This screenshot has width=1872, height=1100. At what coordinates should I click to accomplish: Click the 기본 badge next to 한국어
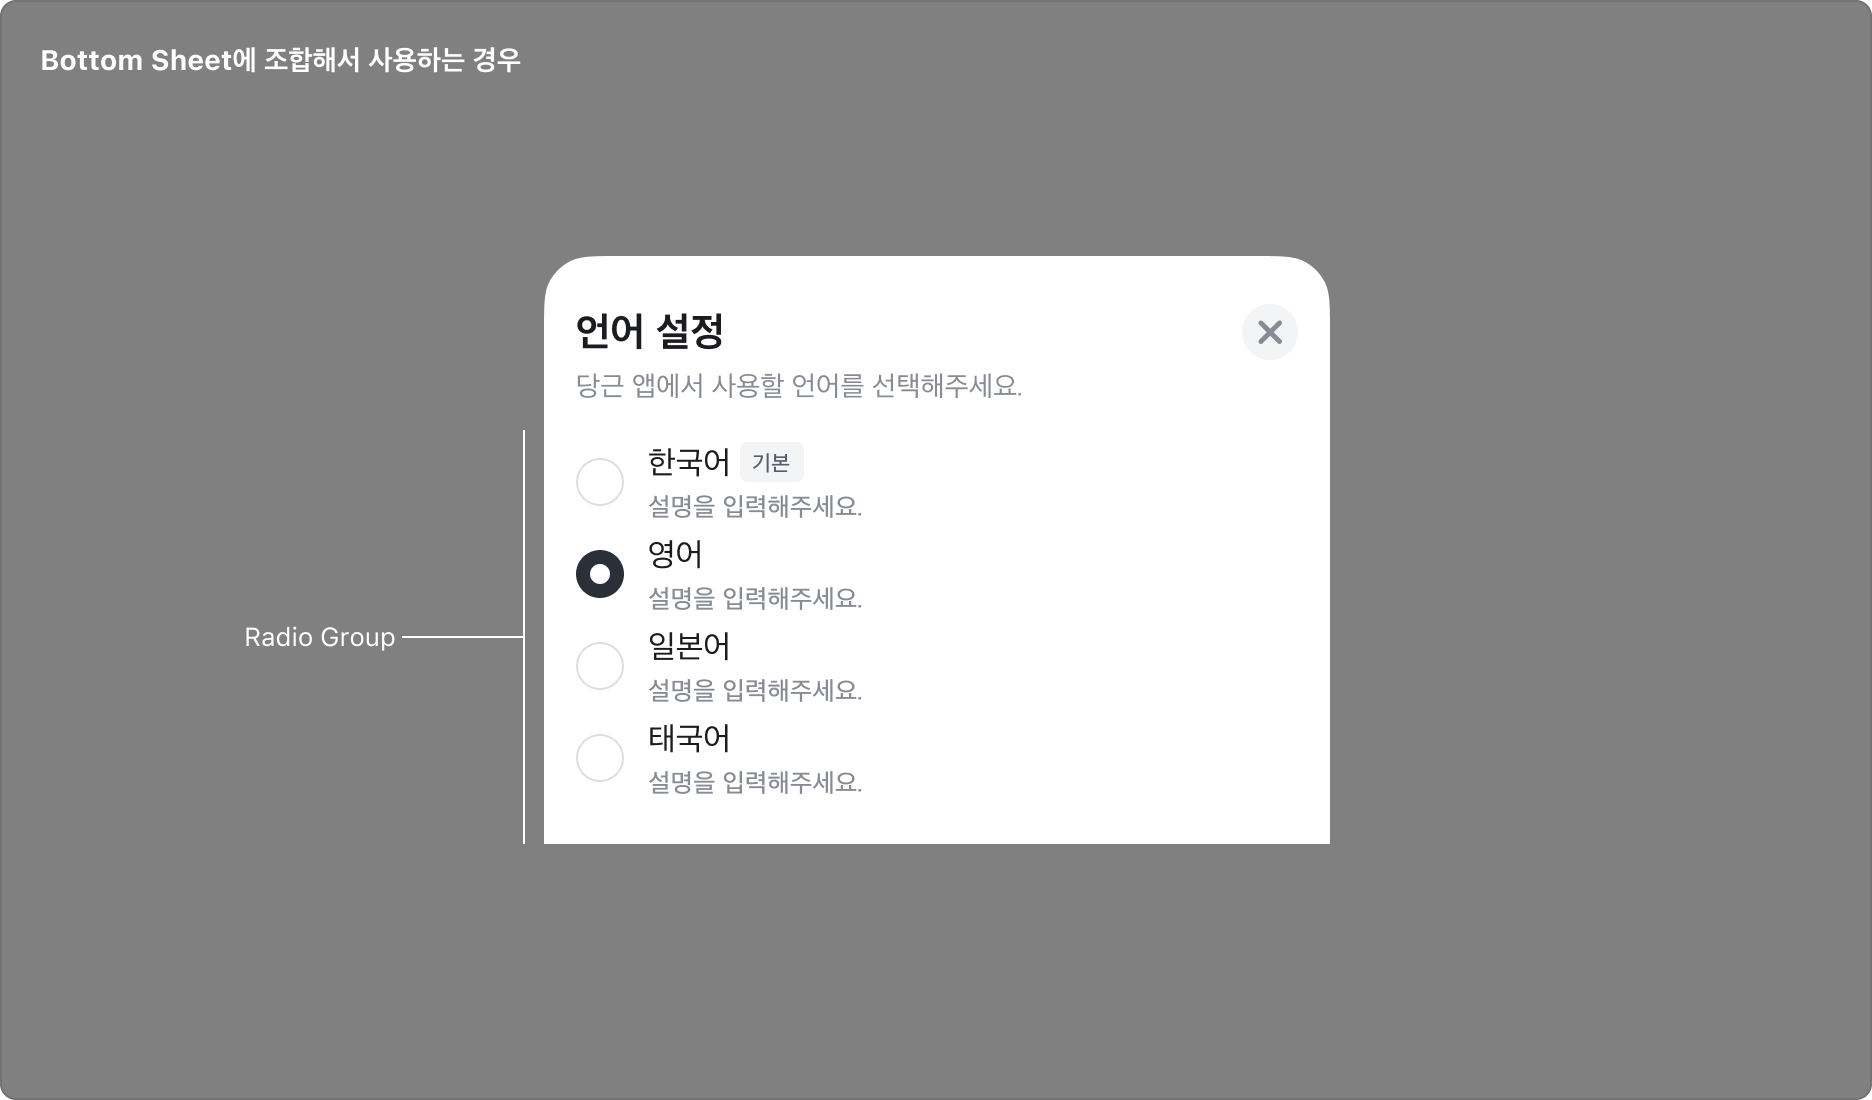point(771,462)
